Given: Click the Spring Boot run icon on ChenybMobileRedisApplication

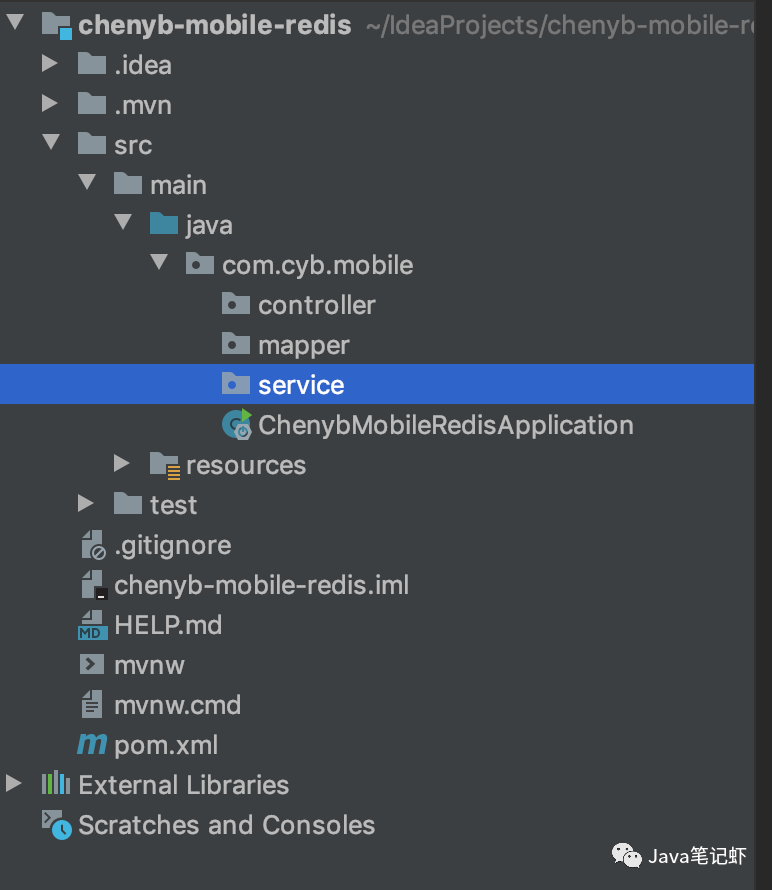Looking at the screenshot, I should (x=236, y=424).
